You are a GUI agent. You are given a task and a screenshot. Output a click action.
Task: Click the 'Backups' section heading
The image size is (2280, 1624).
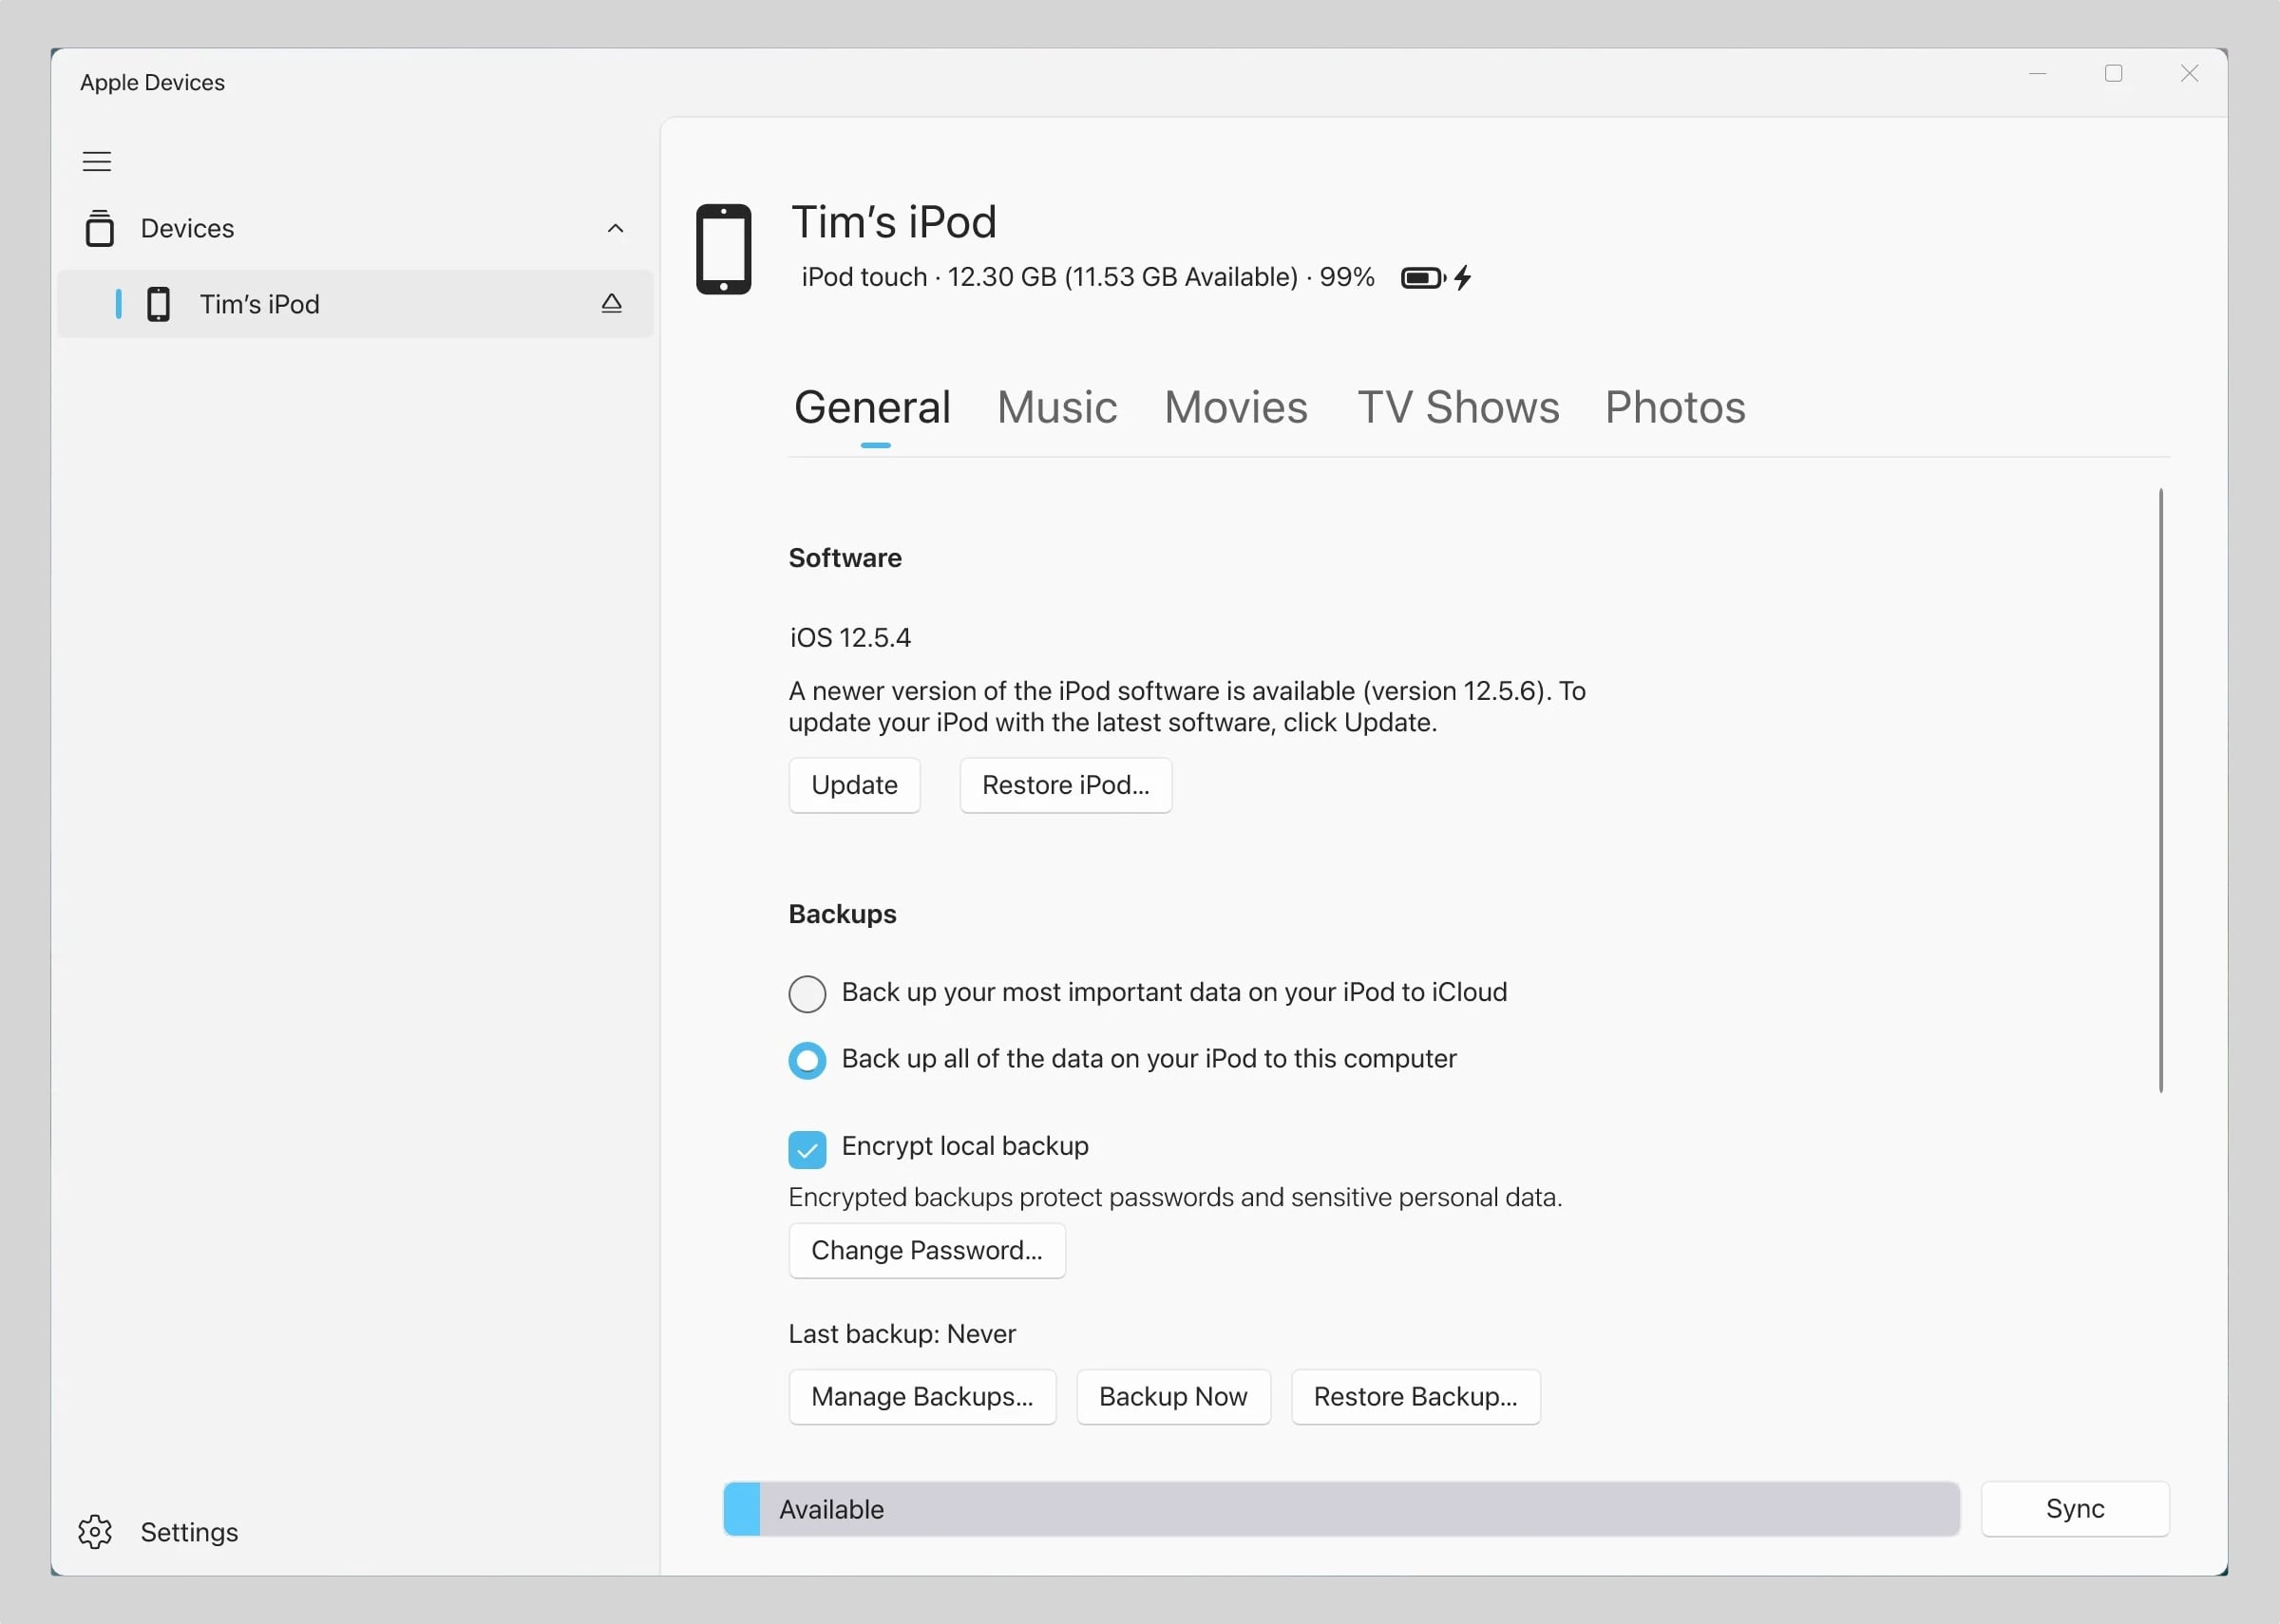tap(842, 914)
